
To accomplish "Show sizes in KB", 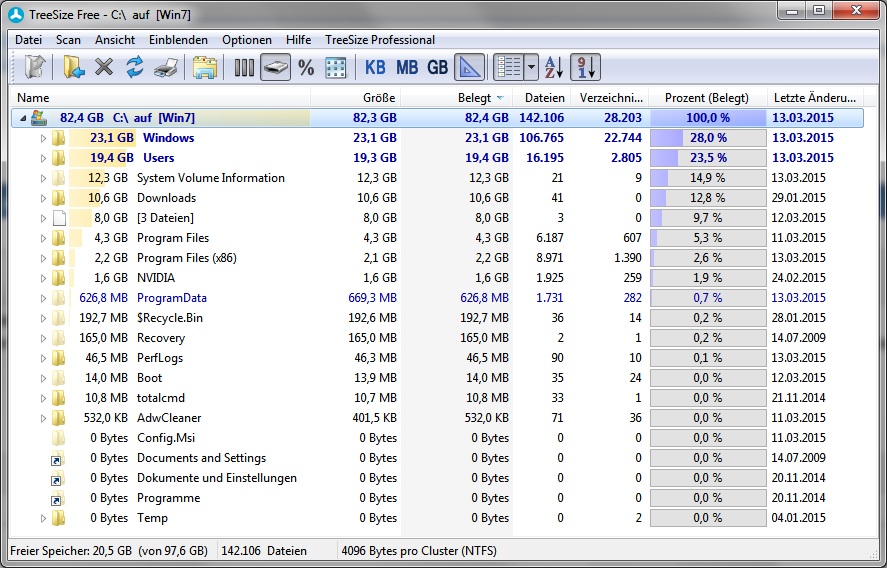I will (375, 68).
